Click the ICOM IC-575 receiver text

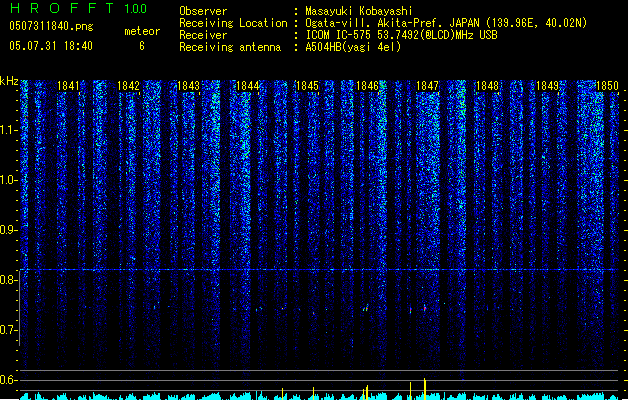click(x=401, y=35)
